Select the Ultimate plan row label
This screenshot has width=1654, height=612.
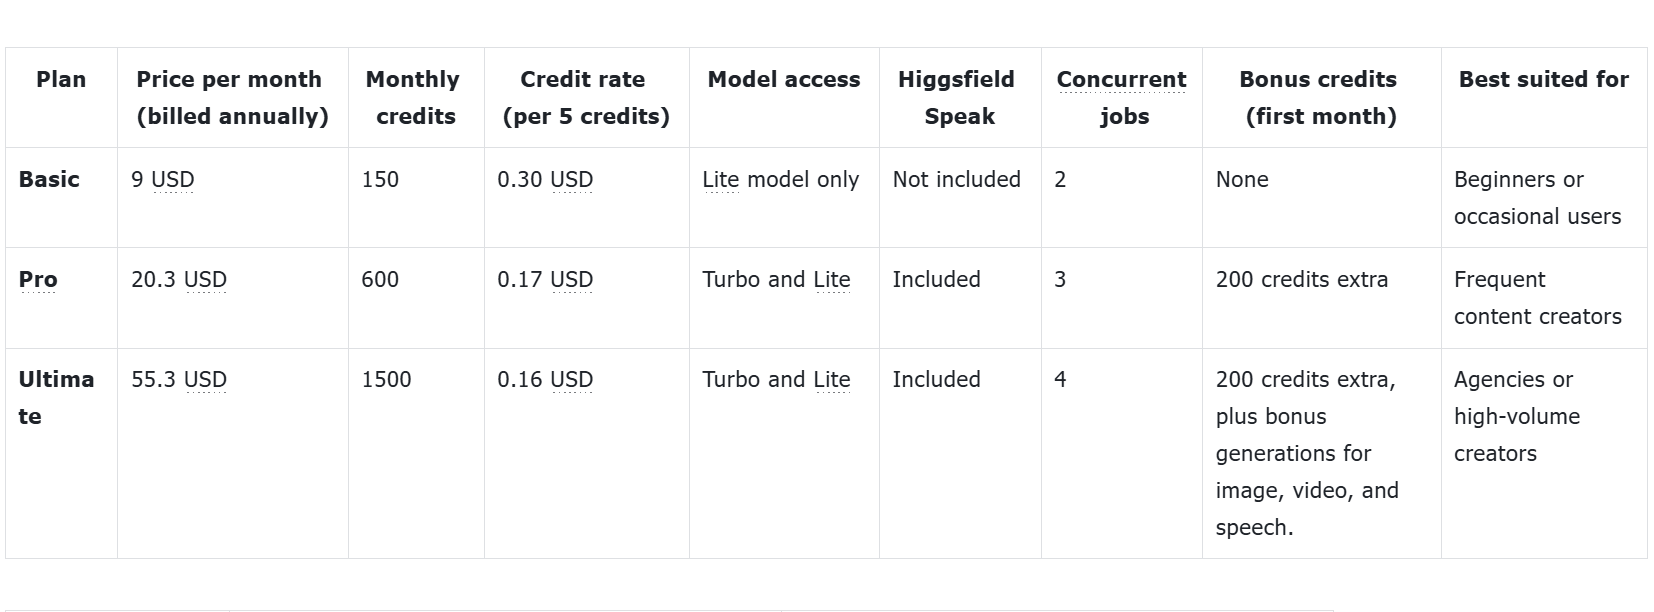pos(56,398)
